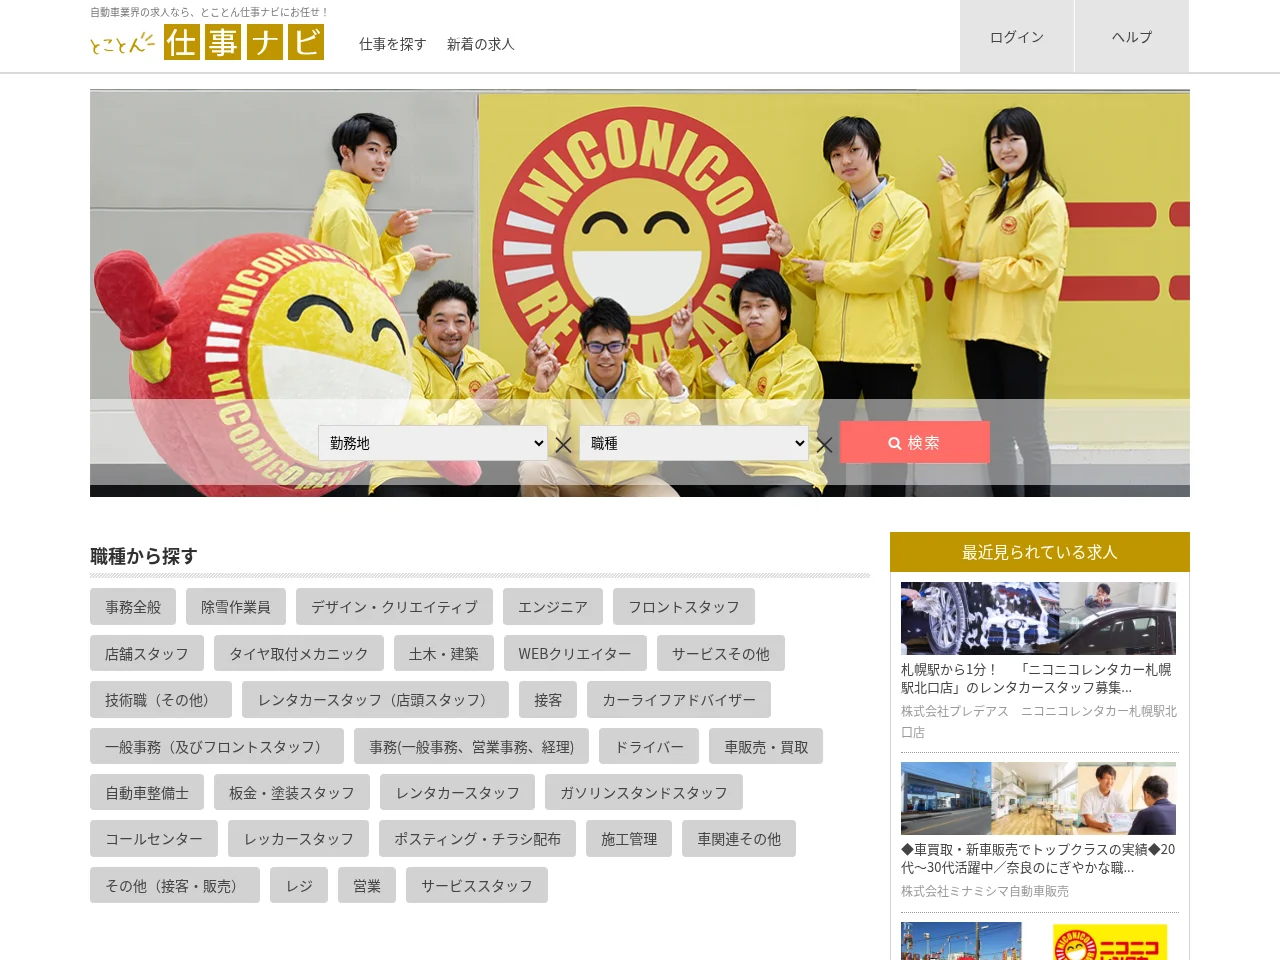Select the 車関連その他 job category

(740, 839)
